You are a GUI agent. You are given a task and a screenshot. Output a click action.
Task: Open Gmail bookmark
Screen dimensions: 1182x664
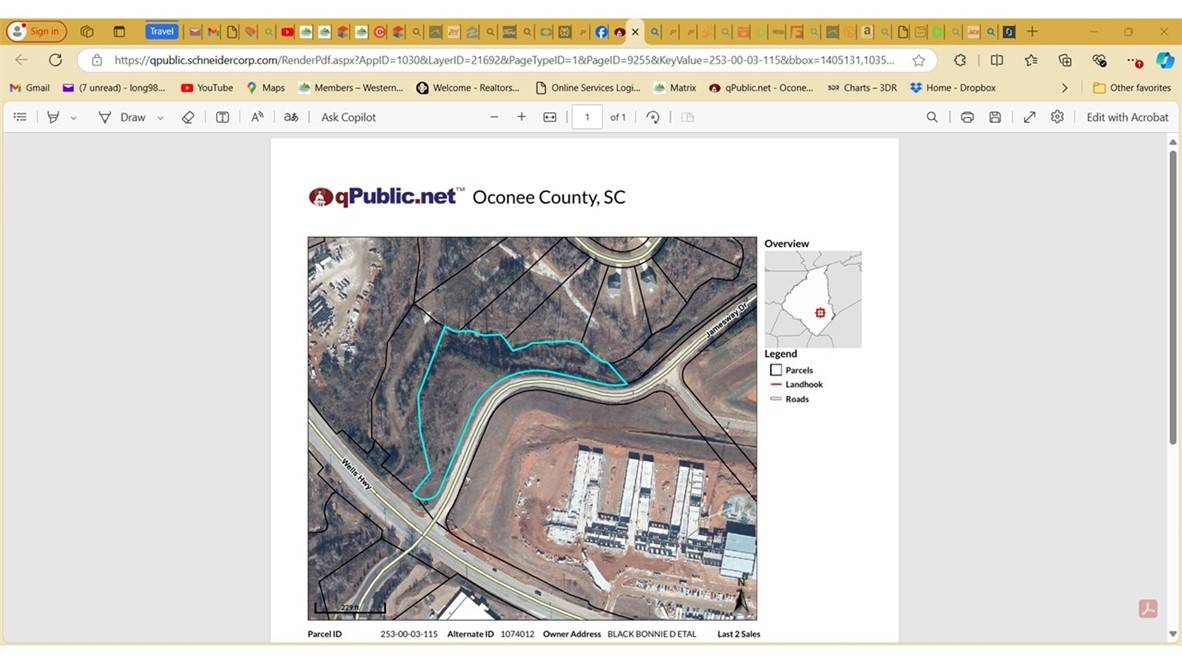pos(29,87)
